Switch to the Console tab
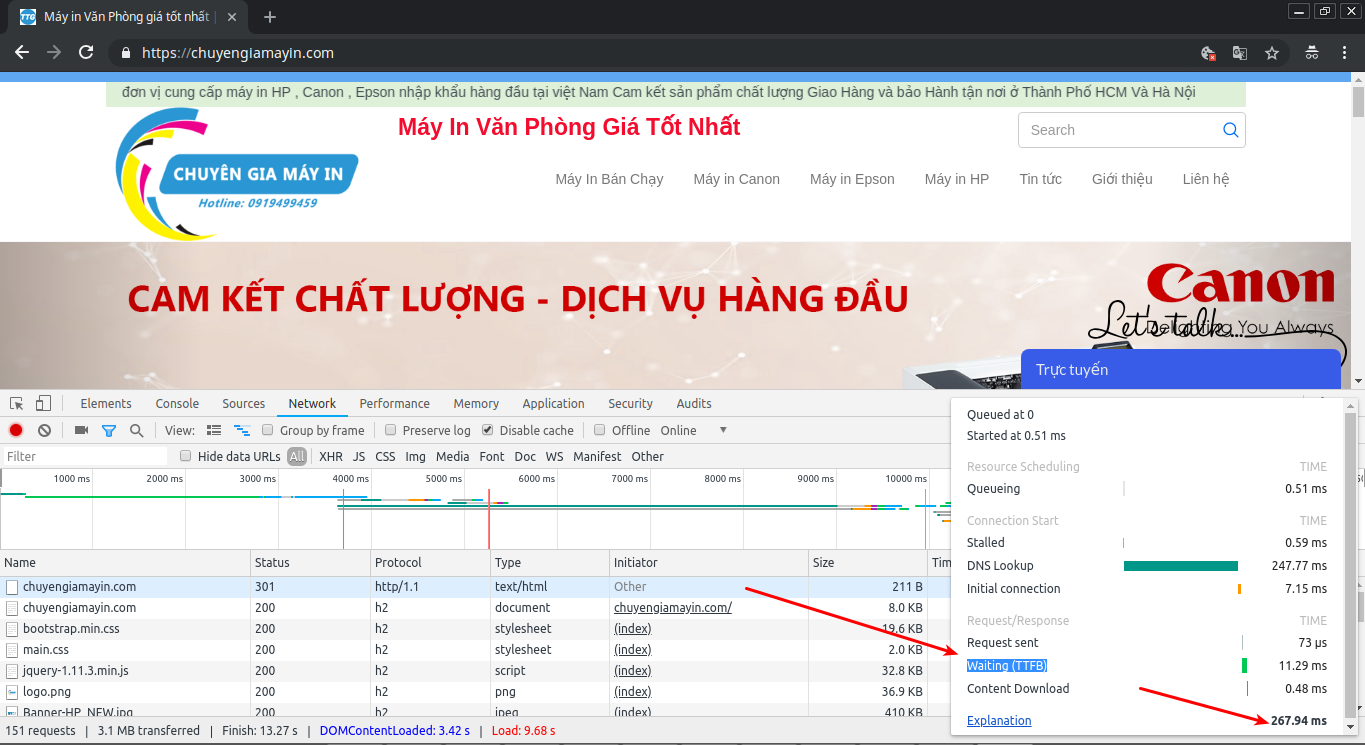1365x745 pixels. (177, 404)
